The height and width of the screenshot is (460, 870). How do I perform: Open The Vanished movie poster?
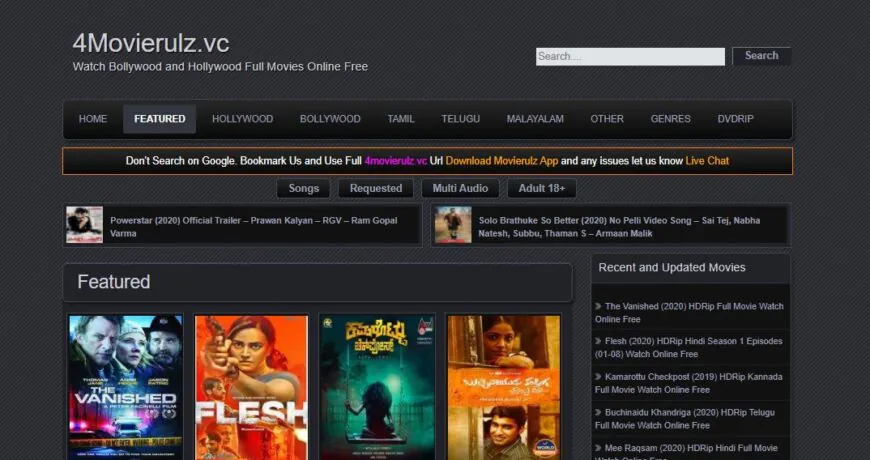(126, 387)
